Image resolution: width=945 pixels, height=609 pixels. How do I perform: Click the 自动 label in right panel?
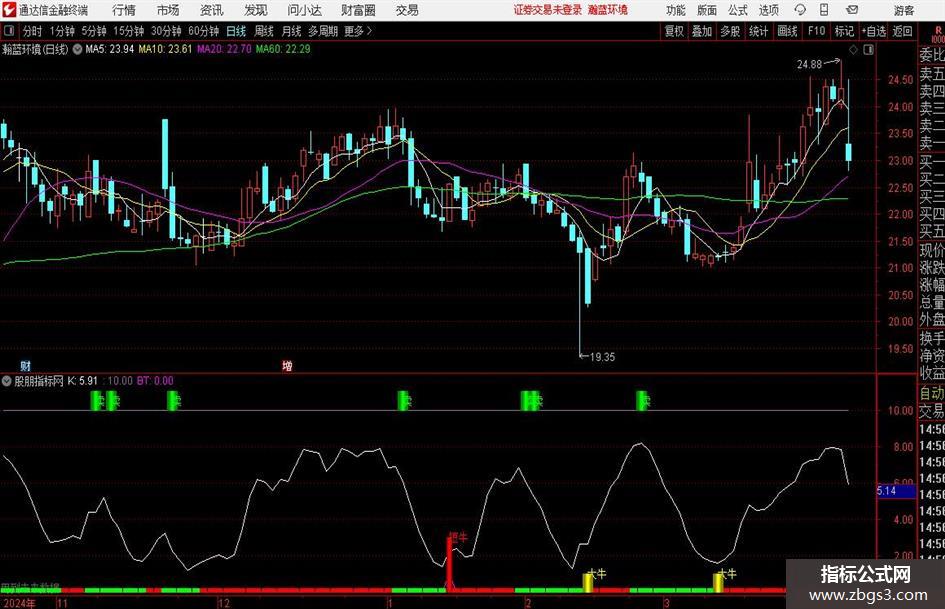(x=932, y=393)
